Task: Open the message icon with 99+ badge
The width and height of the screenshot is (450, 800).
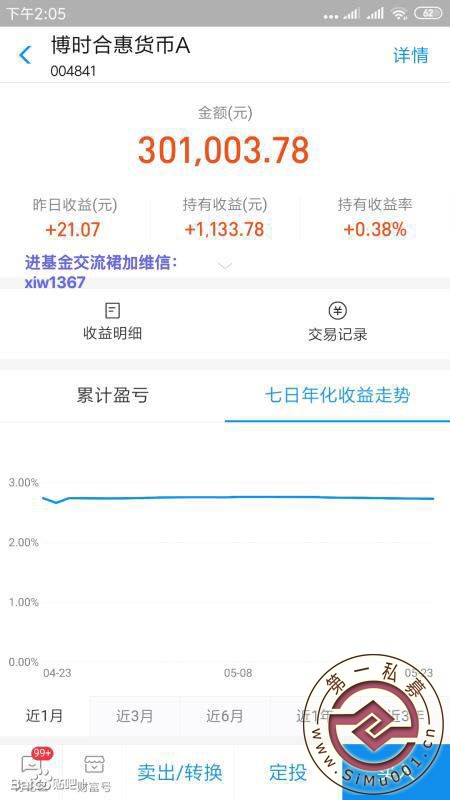Action: [x=31, y=764]
